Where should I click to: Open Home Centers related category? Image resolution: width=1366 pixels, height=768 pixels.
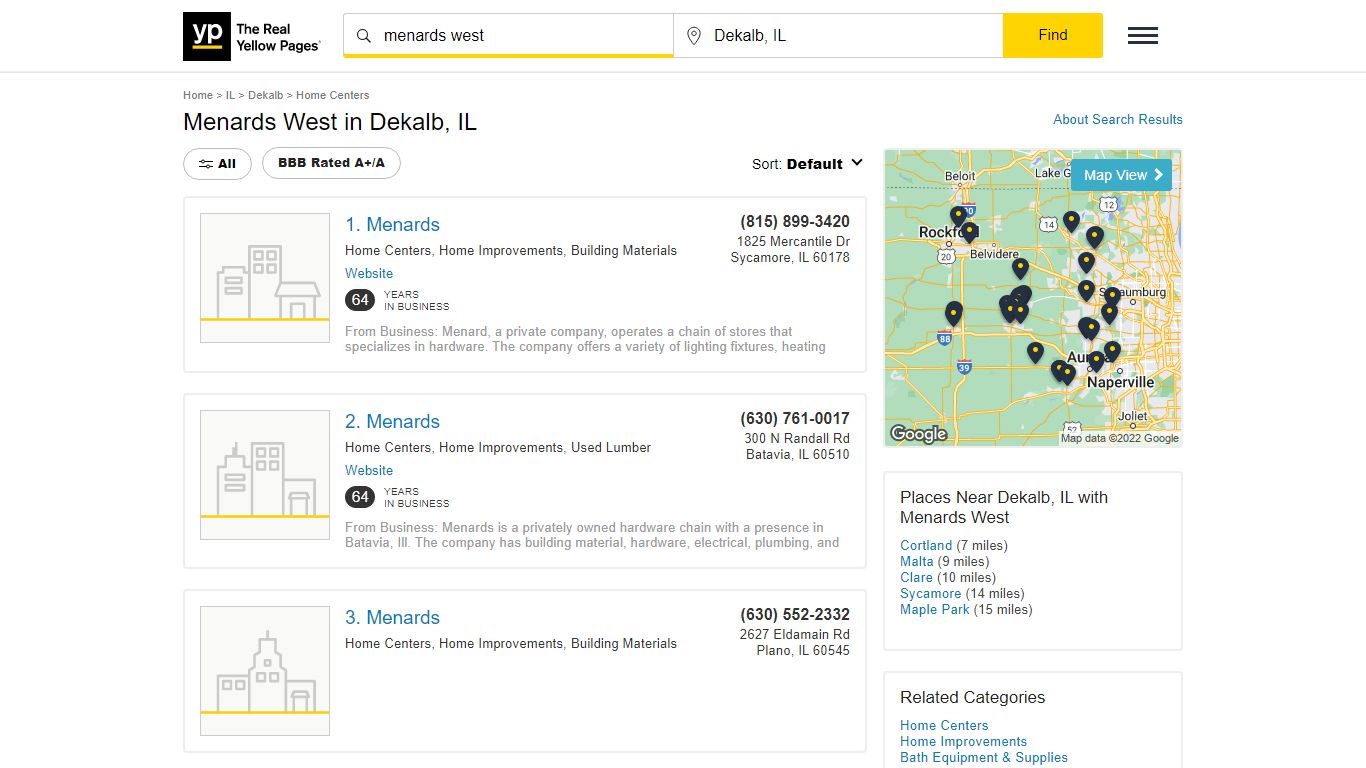(x=944, y=725)
